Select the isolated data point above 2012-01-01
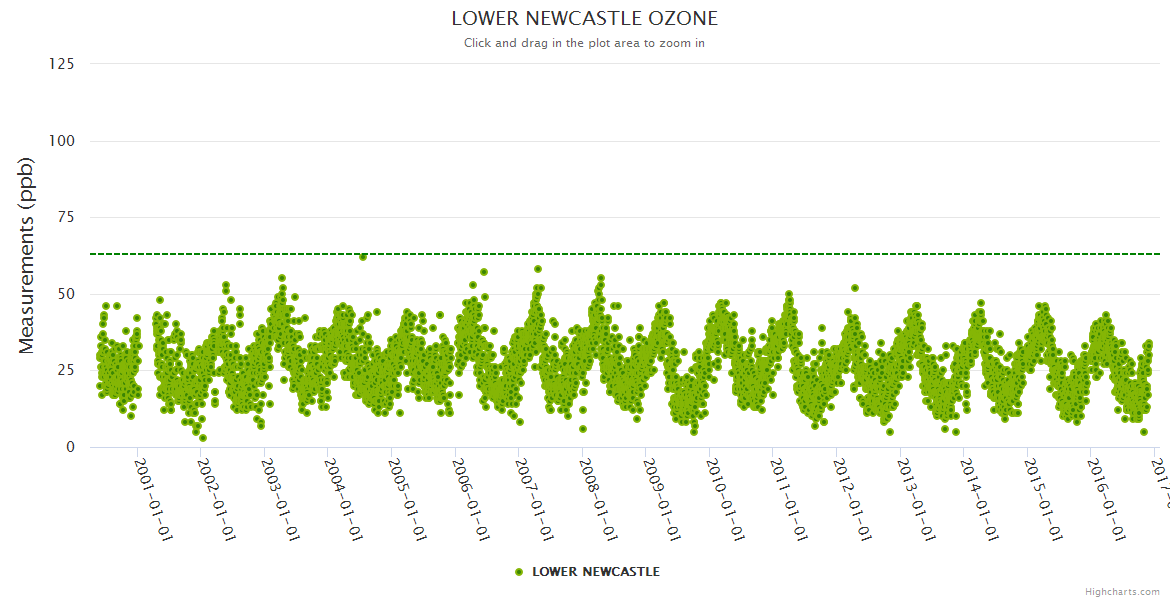 point(855,288)
